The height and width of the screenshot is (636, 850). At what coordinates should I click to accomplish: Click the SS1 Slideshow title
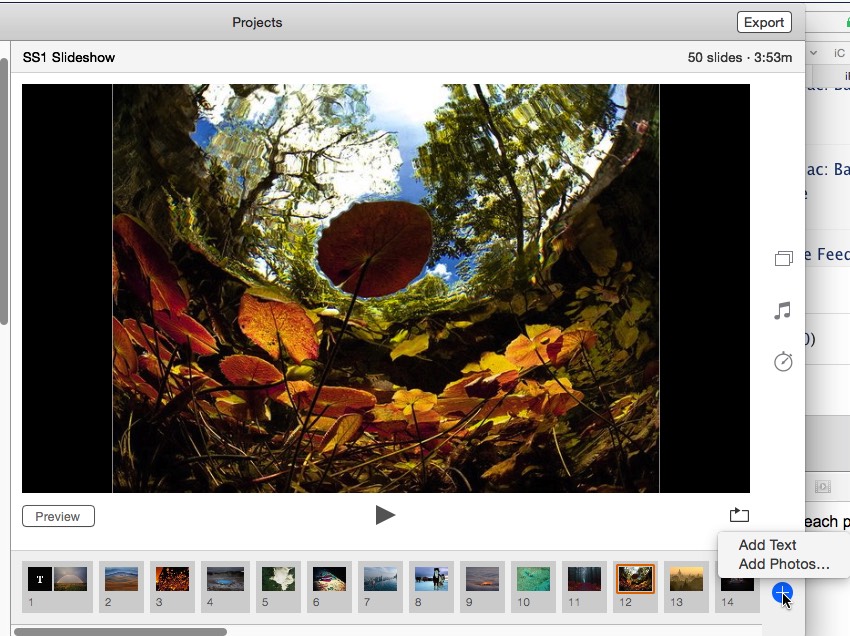69,57
